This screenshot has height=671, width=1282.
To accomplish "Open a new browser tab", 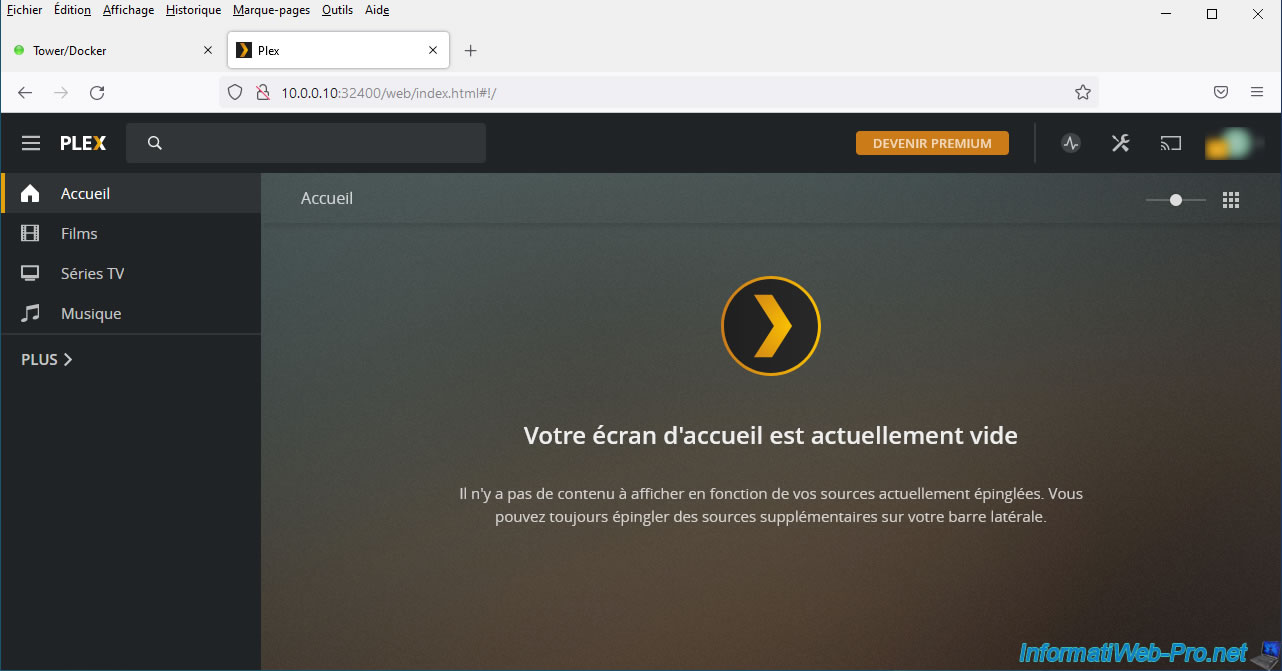I will pos(471,51).
